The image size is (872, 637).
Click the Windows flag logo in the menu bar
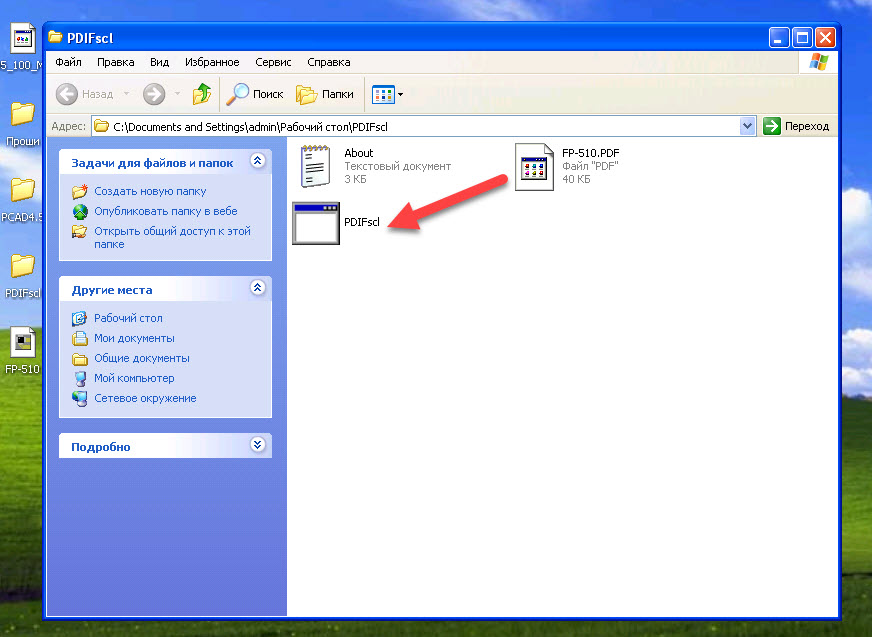pos(819,62)
